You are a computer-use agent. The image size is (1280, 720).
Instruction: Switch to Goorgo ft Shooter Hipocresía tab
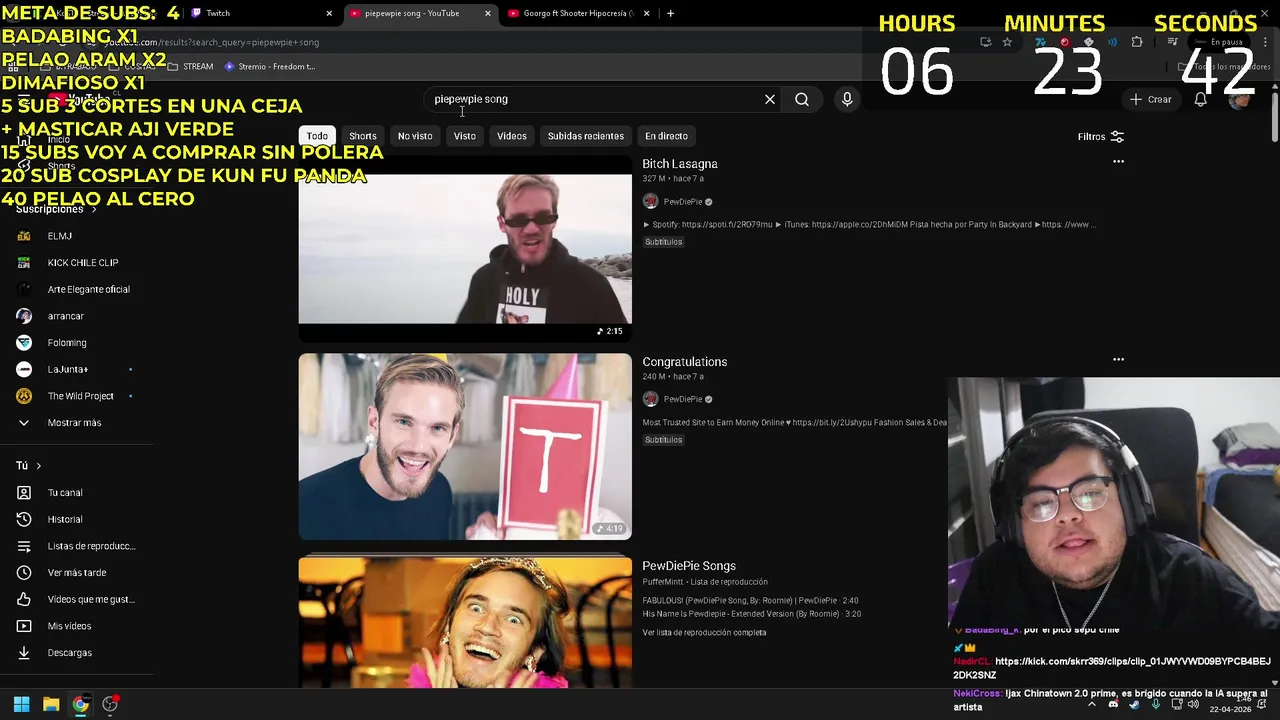578,13
